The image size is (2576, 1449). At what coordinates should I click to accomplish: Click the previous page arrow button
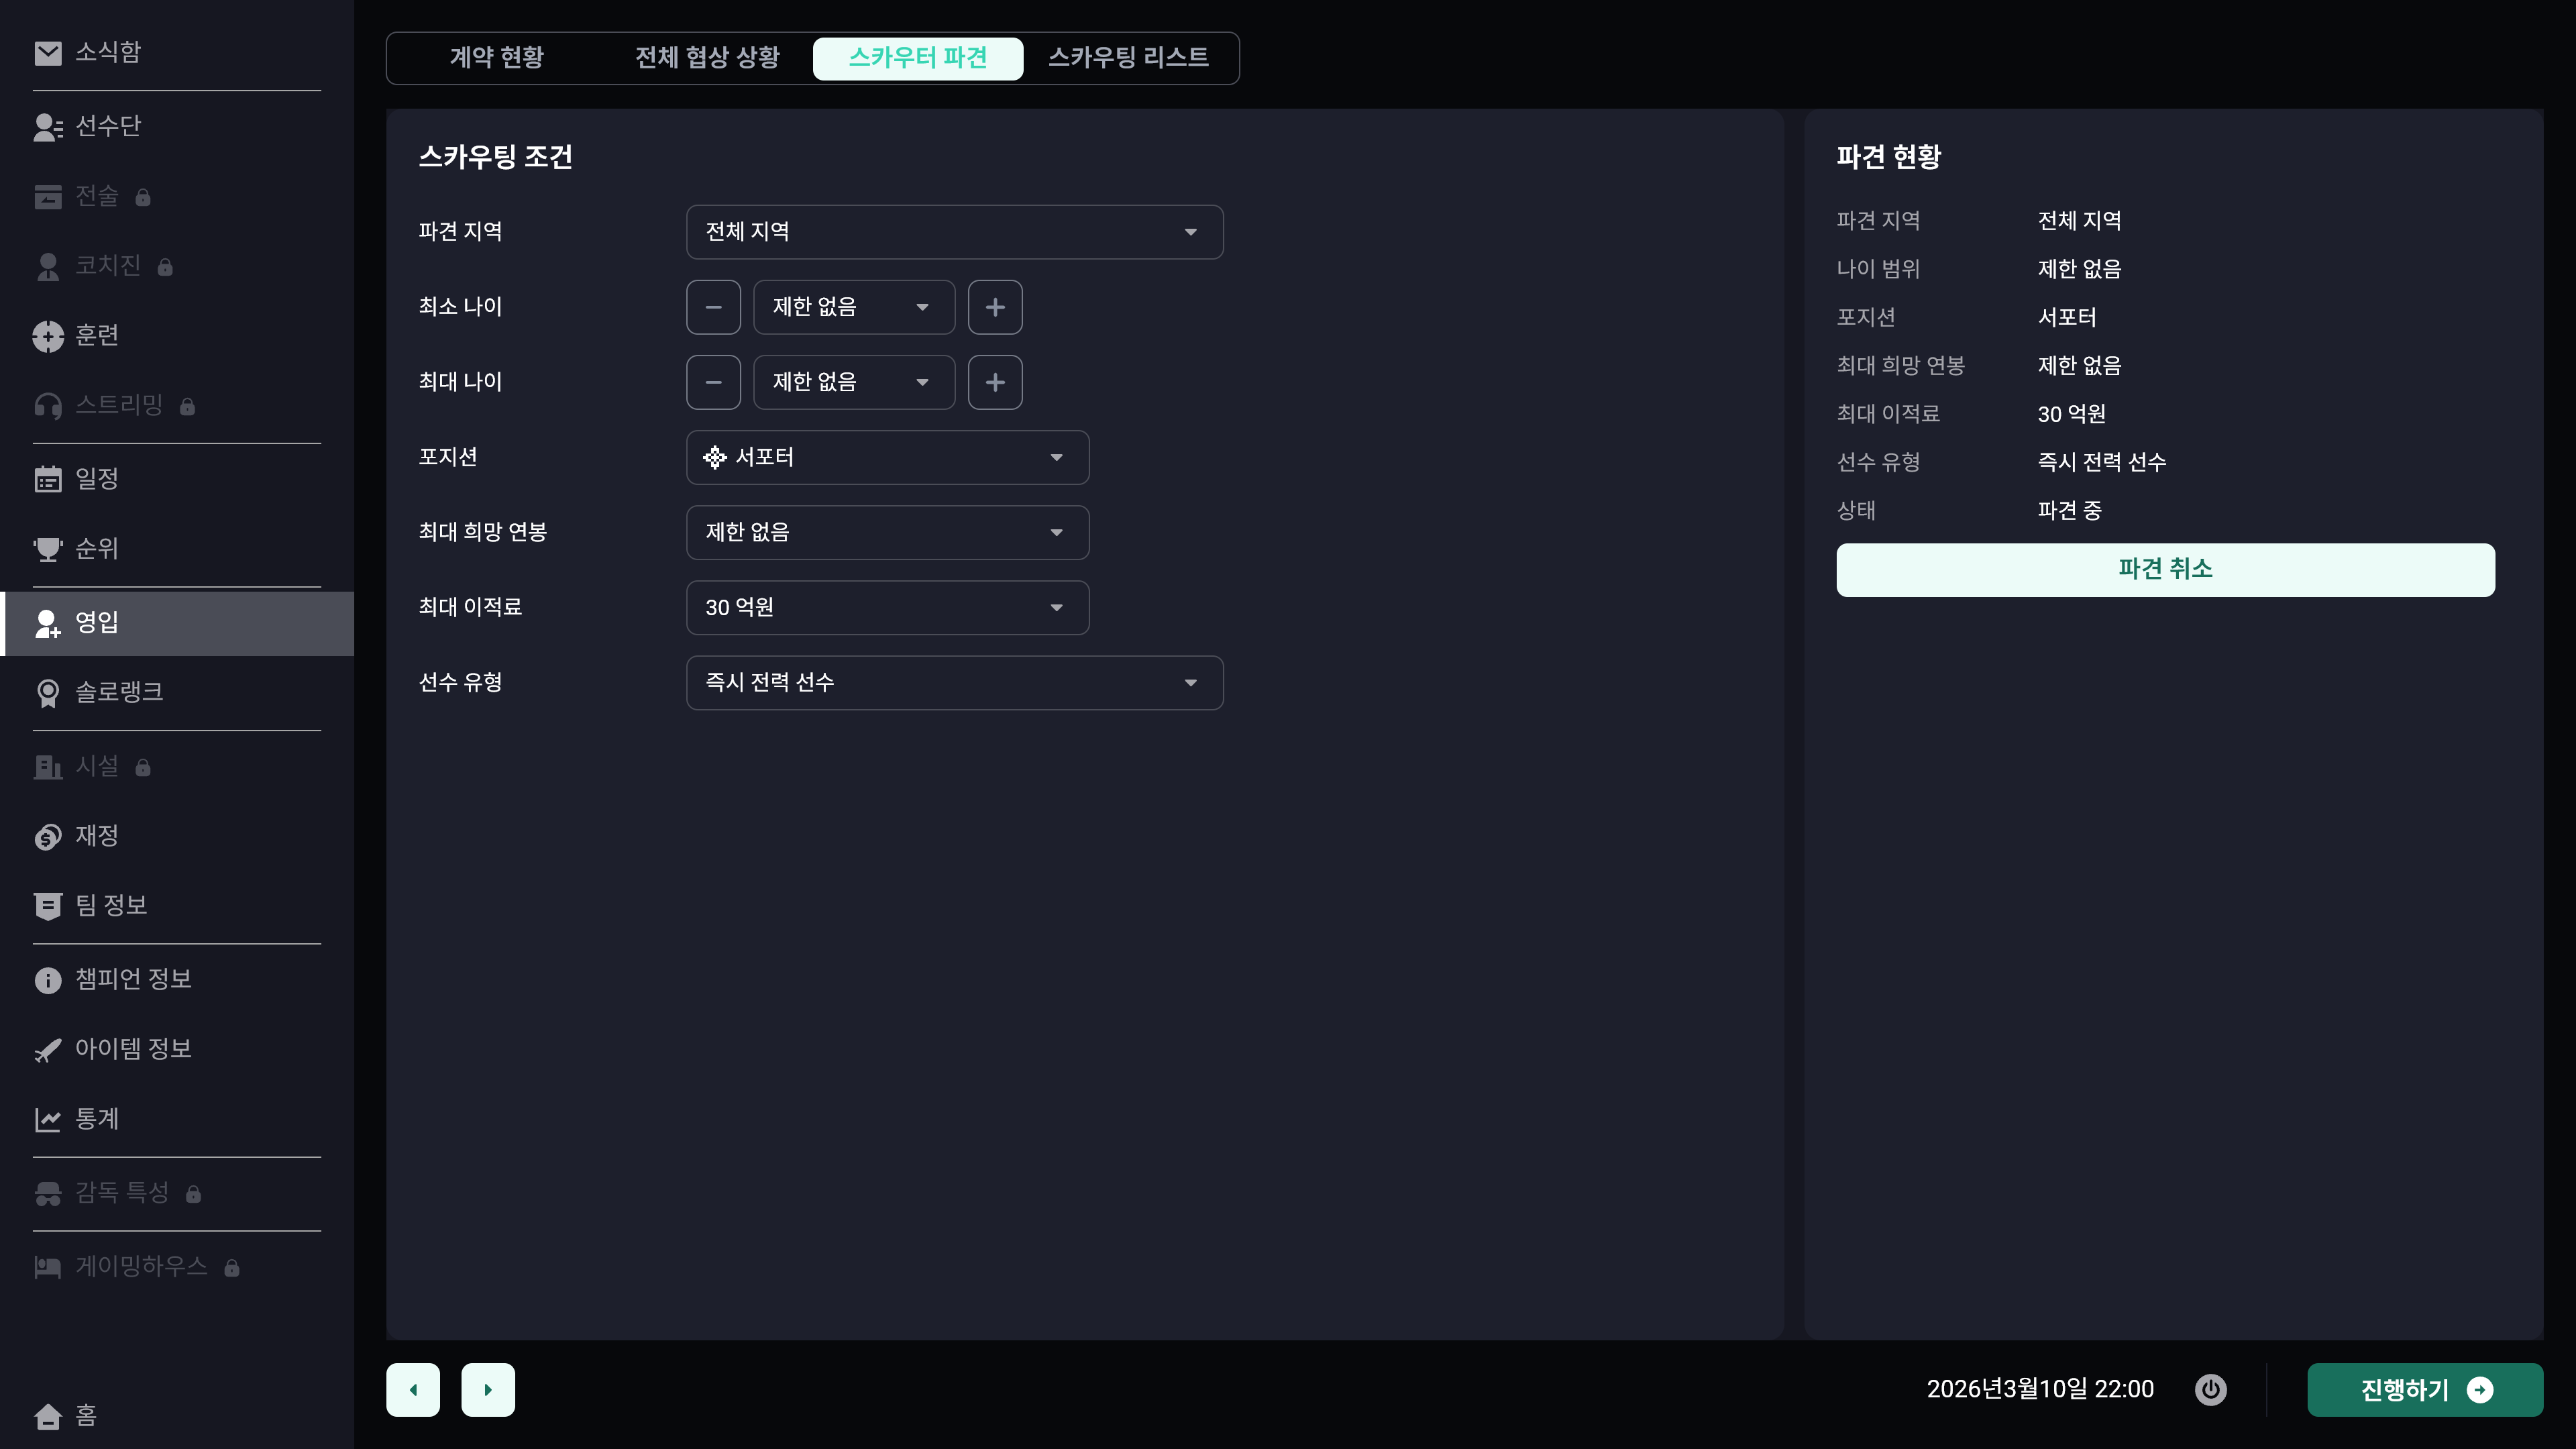(x=413, y=1389)
